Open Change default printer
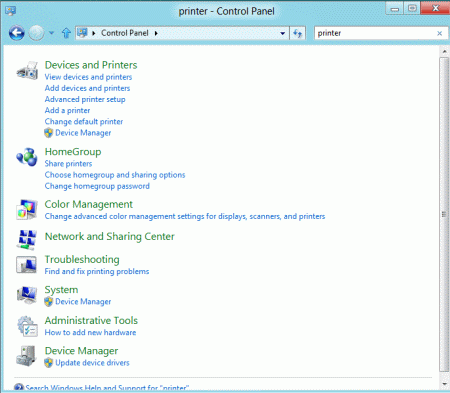The image size is (450, 393). coord(84,122)
